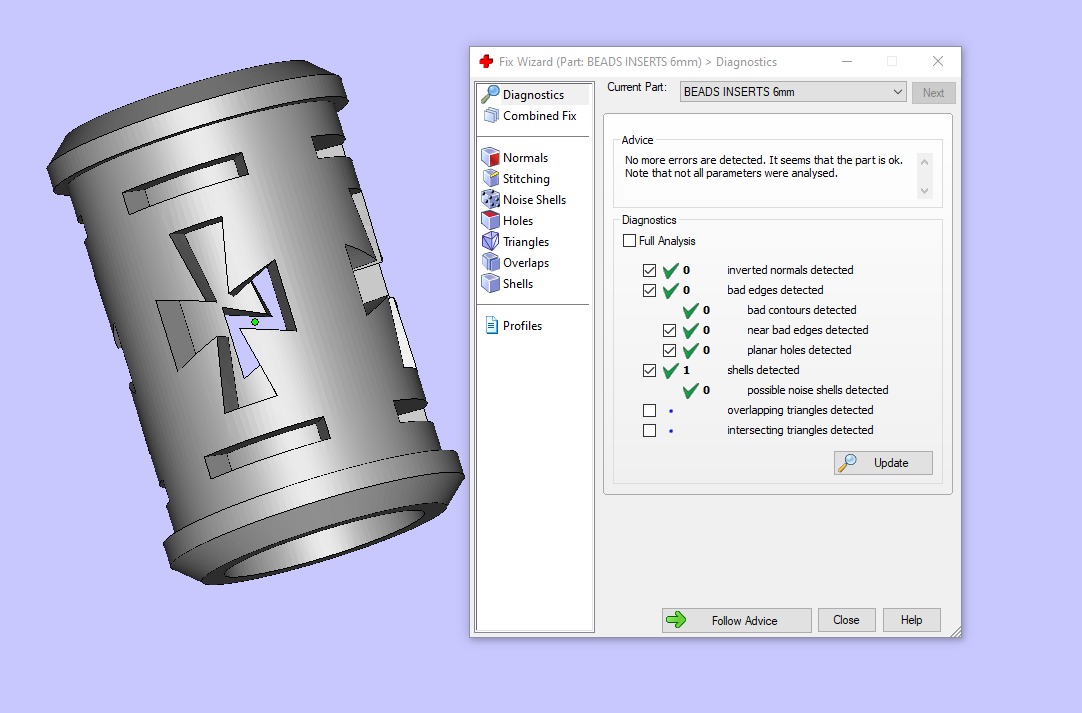The width and height of the screenshot is (1082, 713).
Task: Switch to the Triangles page label
Action: (x=526, y=242)
